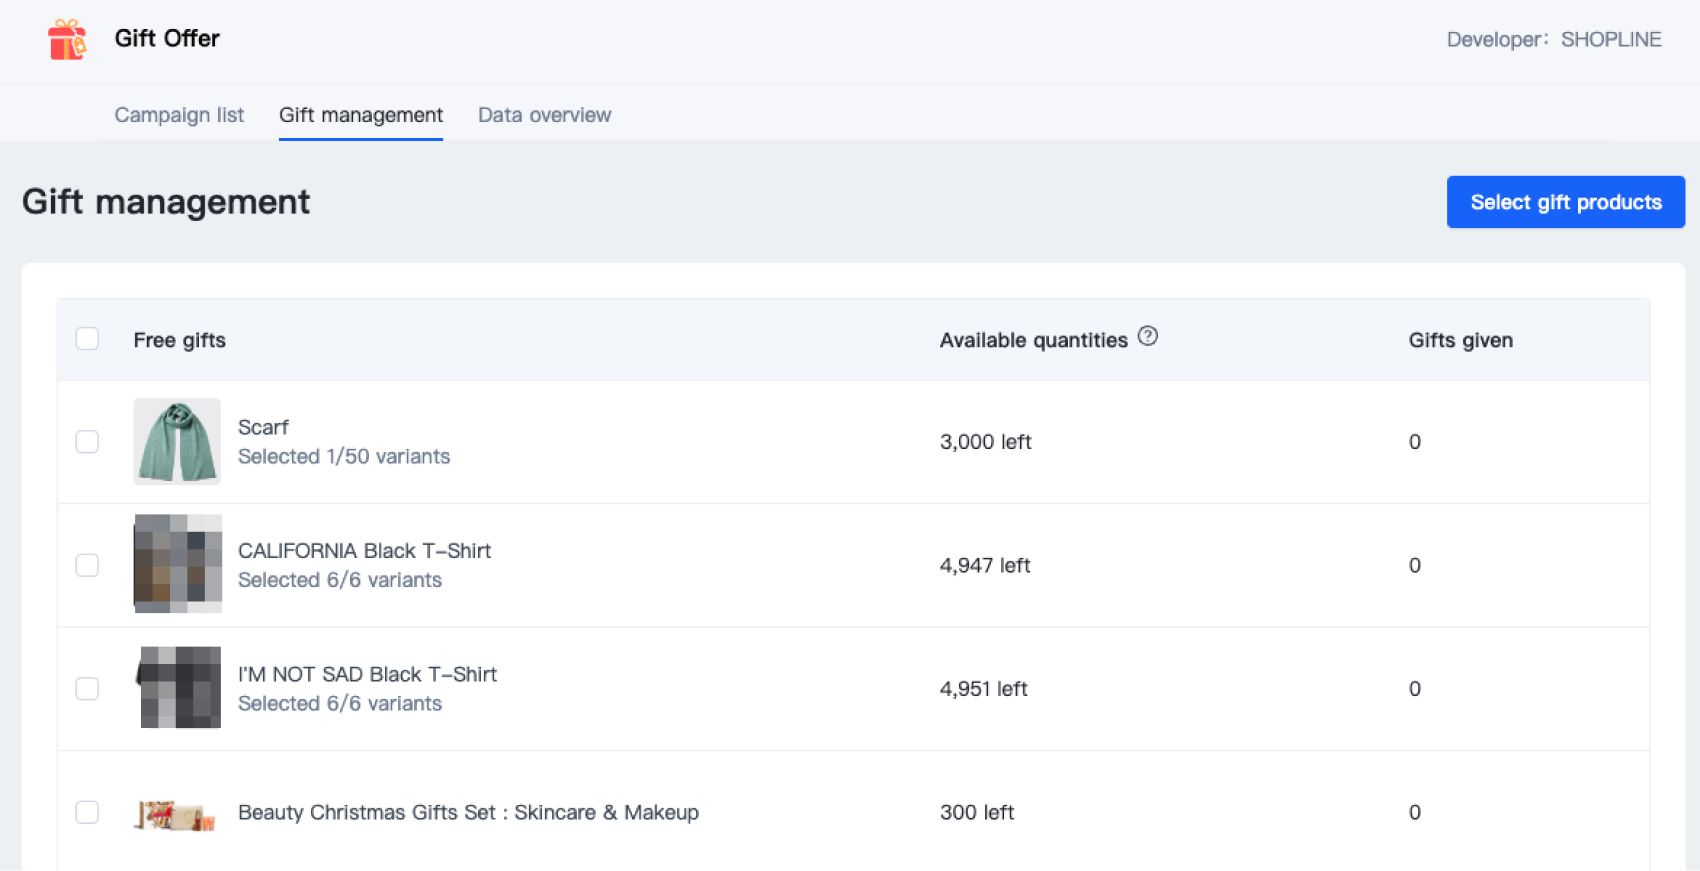
Task: Select the CALIFORNIA Black T-Shirt checkbox
Action: click(x=87, y=565)
